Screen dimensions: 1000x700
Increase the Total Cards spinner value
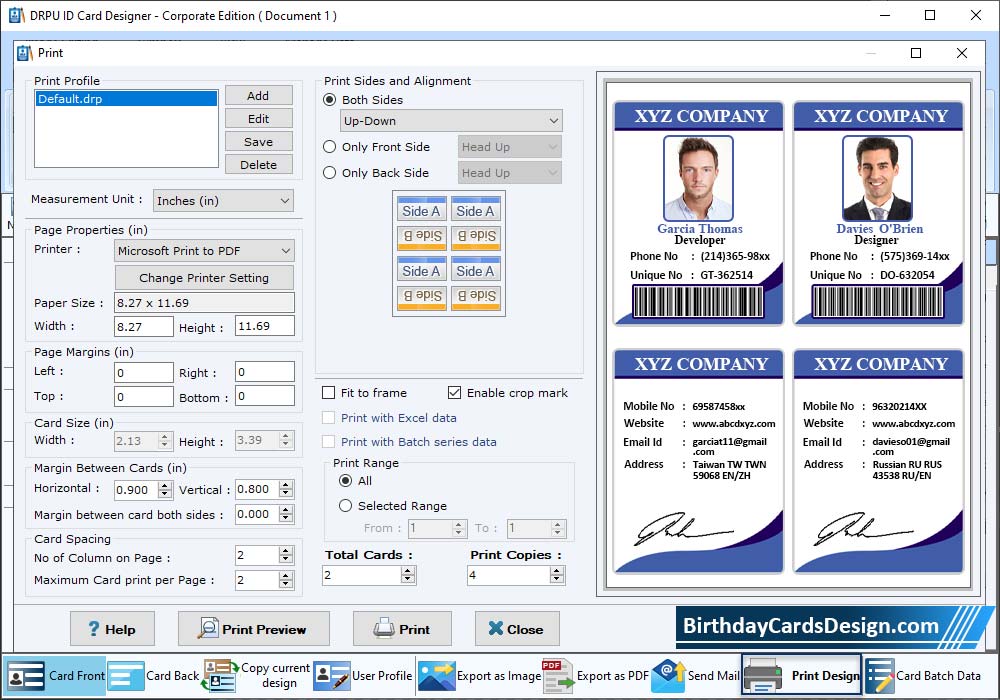coord(408,571)
